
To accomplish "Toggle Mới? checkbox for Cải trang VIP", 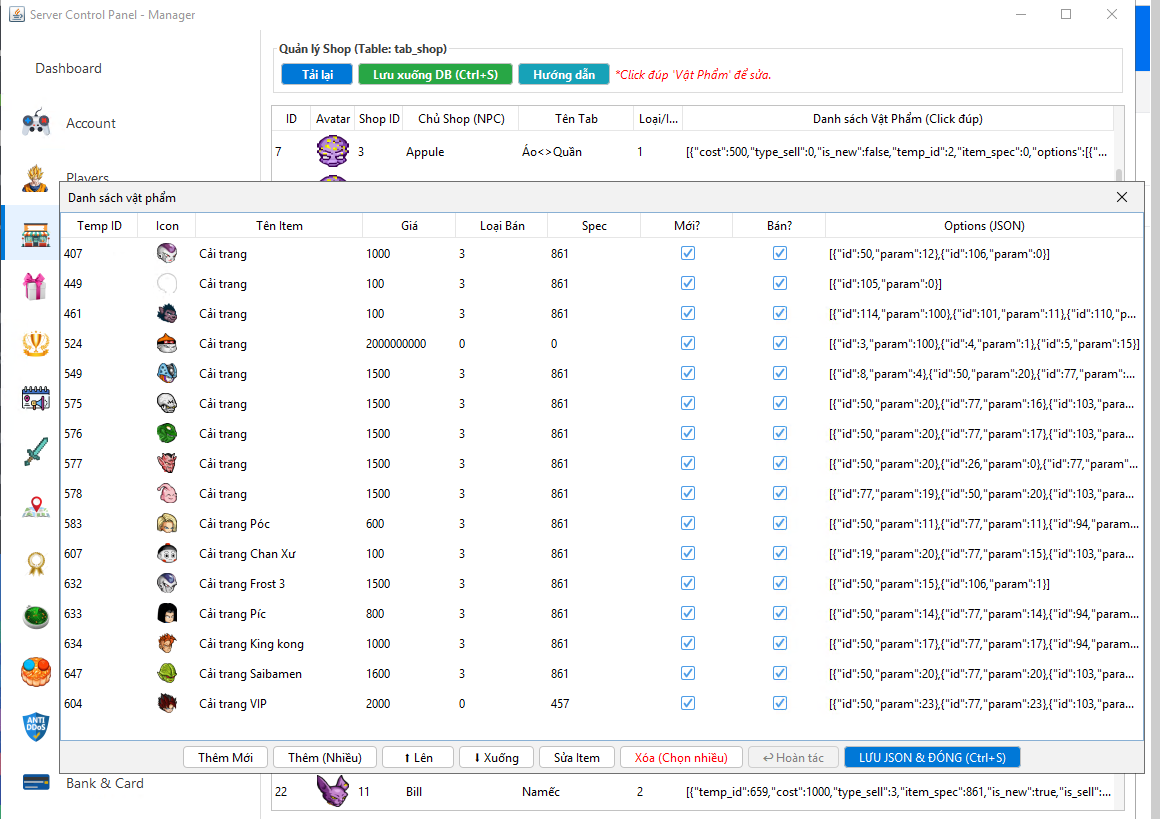I will (688, 703).
